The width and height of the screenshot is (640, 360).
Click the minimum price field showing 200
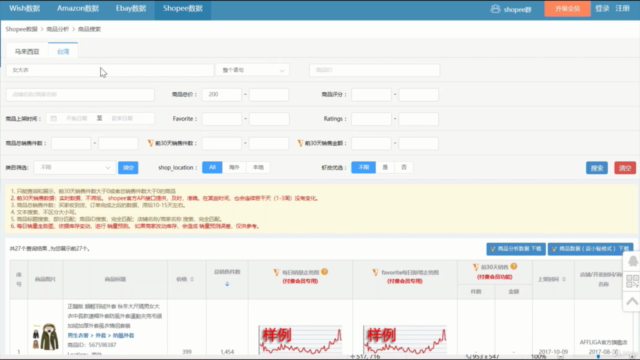(222, 94)
